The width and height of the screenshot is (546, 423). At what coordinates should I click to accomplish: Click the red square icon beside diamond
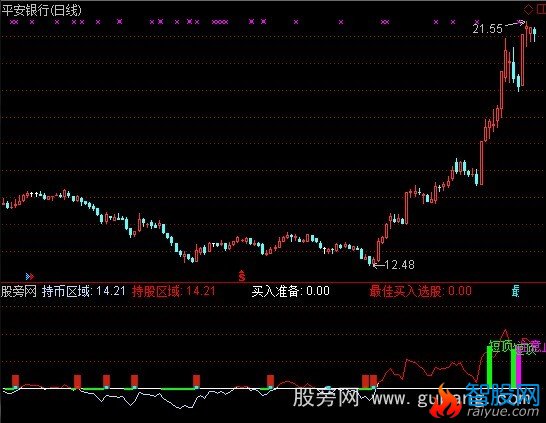541,9
